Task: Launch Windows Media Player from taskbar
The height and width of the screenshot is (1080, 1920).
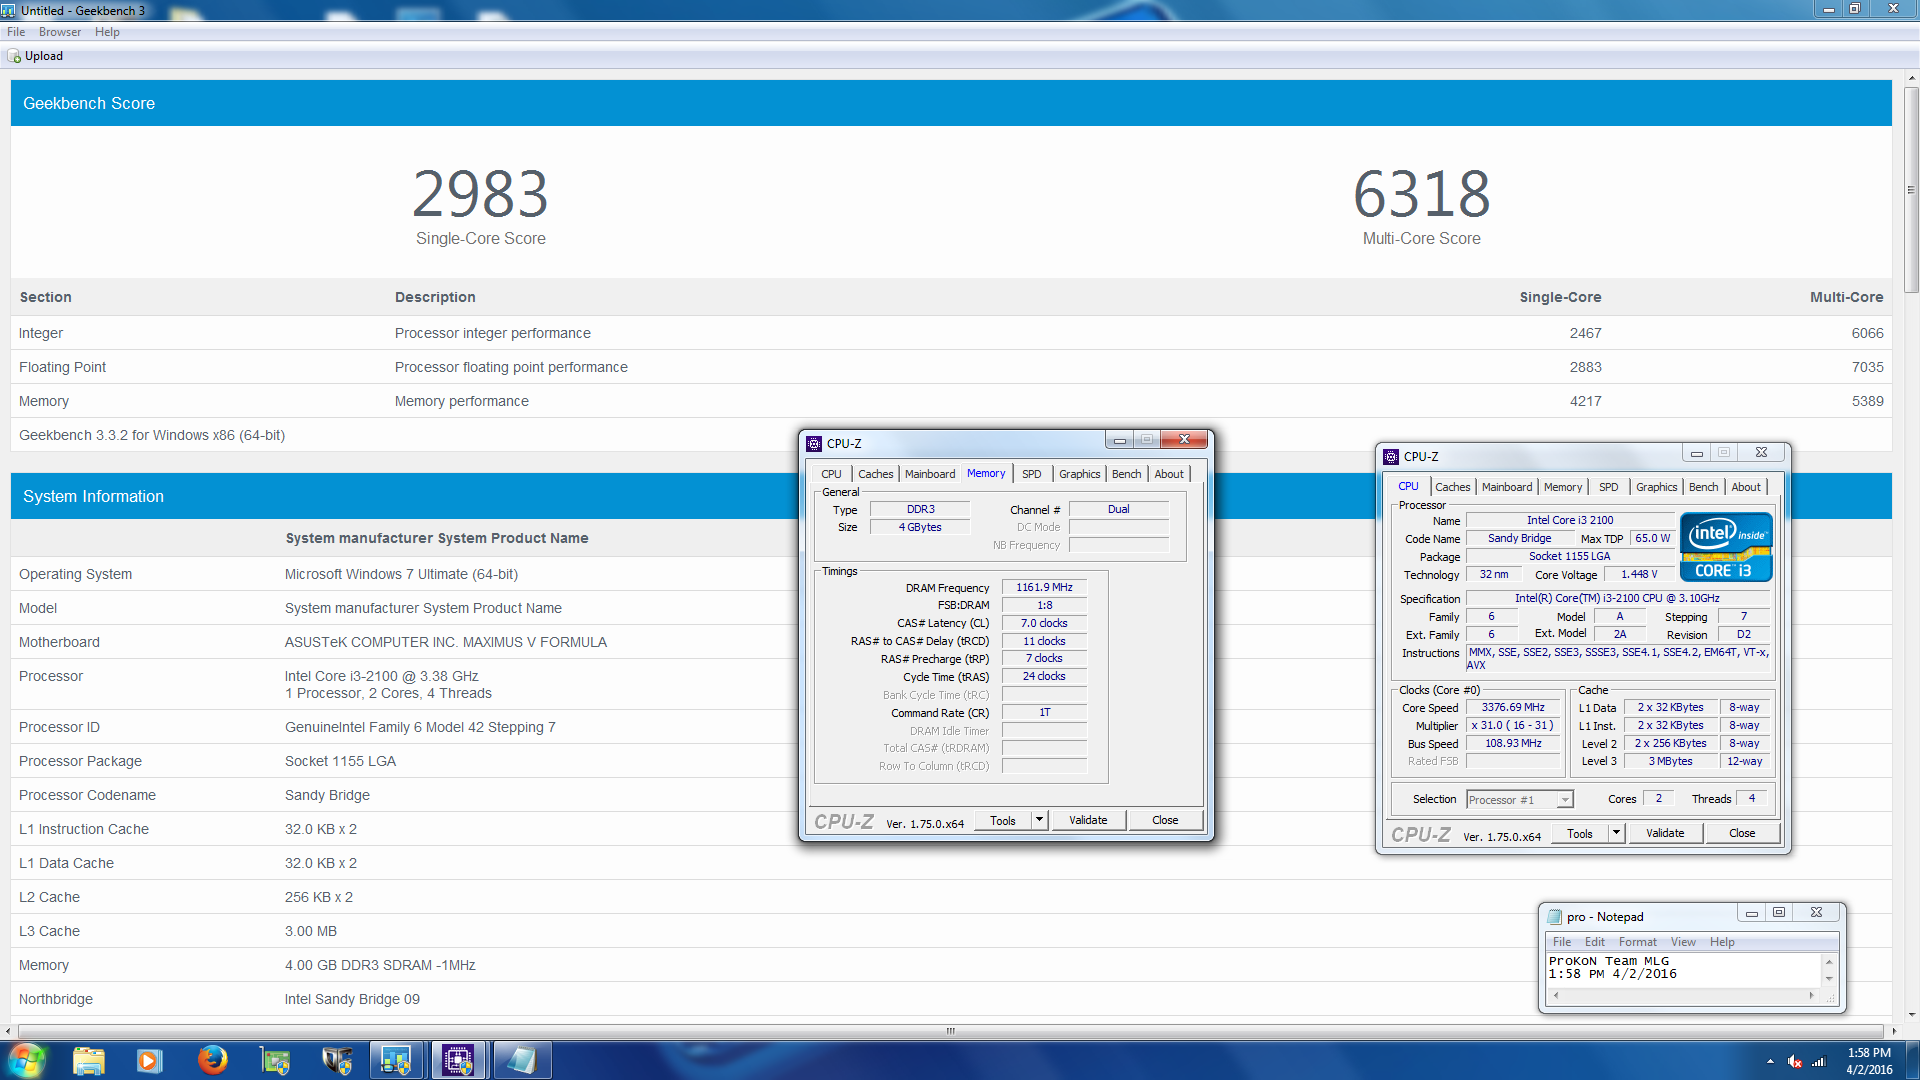Action: coord(149,1060)
